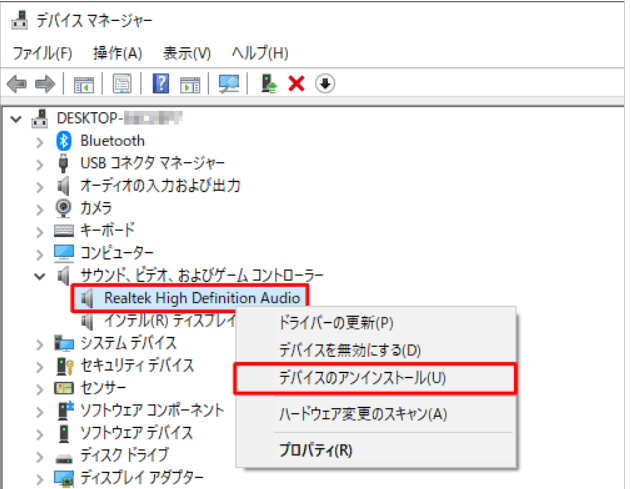Choose デバイスを無効にする(D) from context menu
This screenshot has width=630, height=489.
tap(376, 350)
